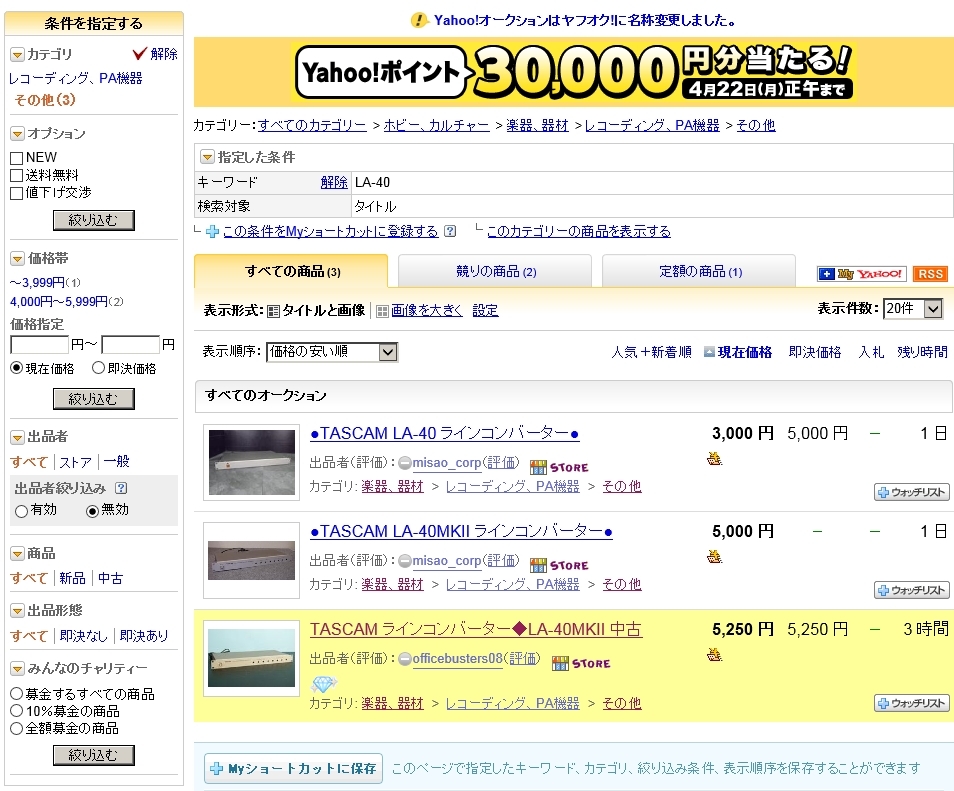Select the 現在価格 radio button
The width and height of the screenshot is (954, 791).
coord(17,368)
